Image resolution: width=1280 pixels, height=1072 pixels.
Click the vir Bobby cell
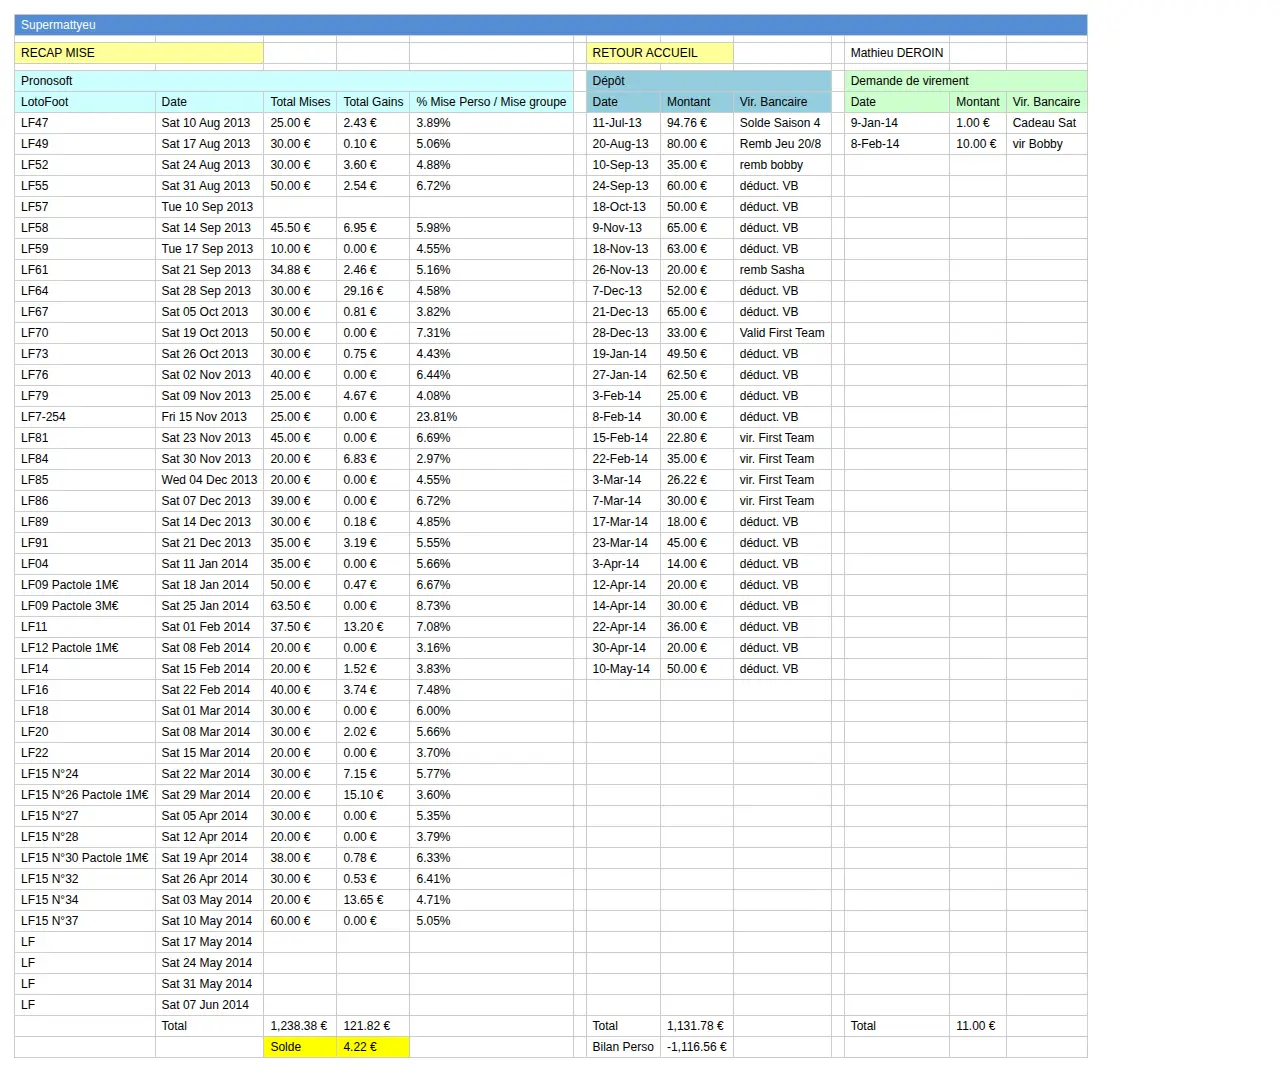1046,144
